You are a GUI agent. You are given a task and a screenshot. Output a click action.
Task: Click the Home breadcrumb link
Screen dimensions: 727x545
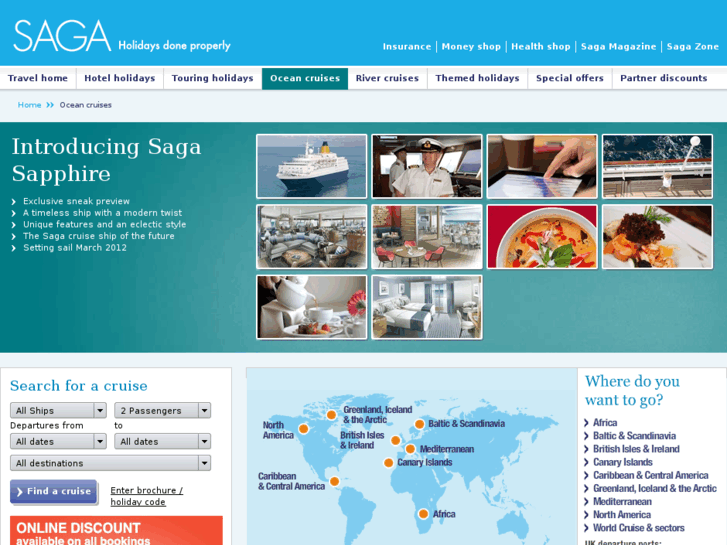[29, 105]
